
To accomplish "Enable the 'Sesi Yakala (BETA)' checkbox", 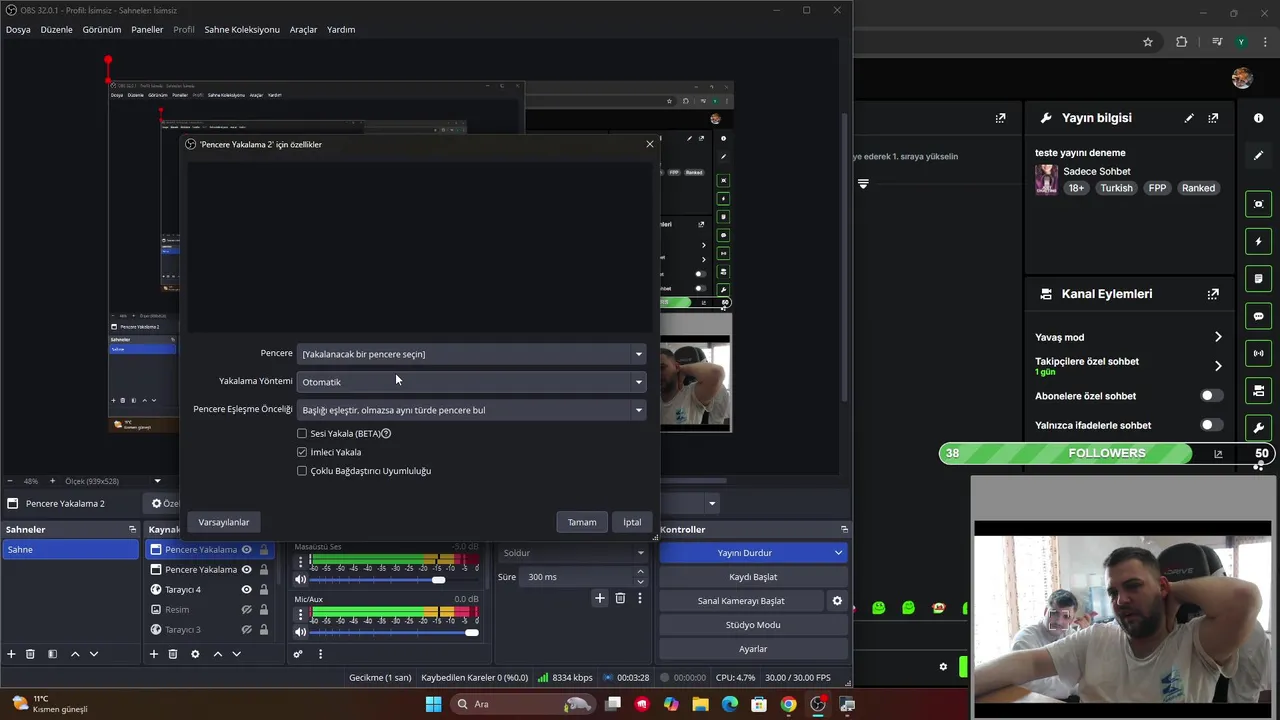I will point(302,433).
